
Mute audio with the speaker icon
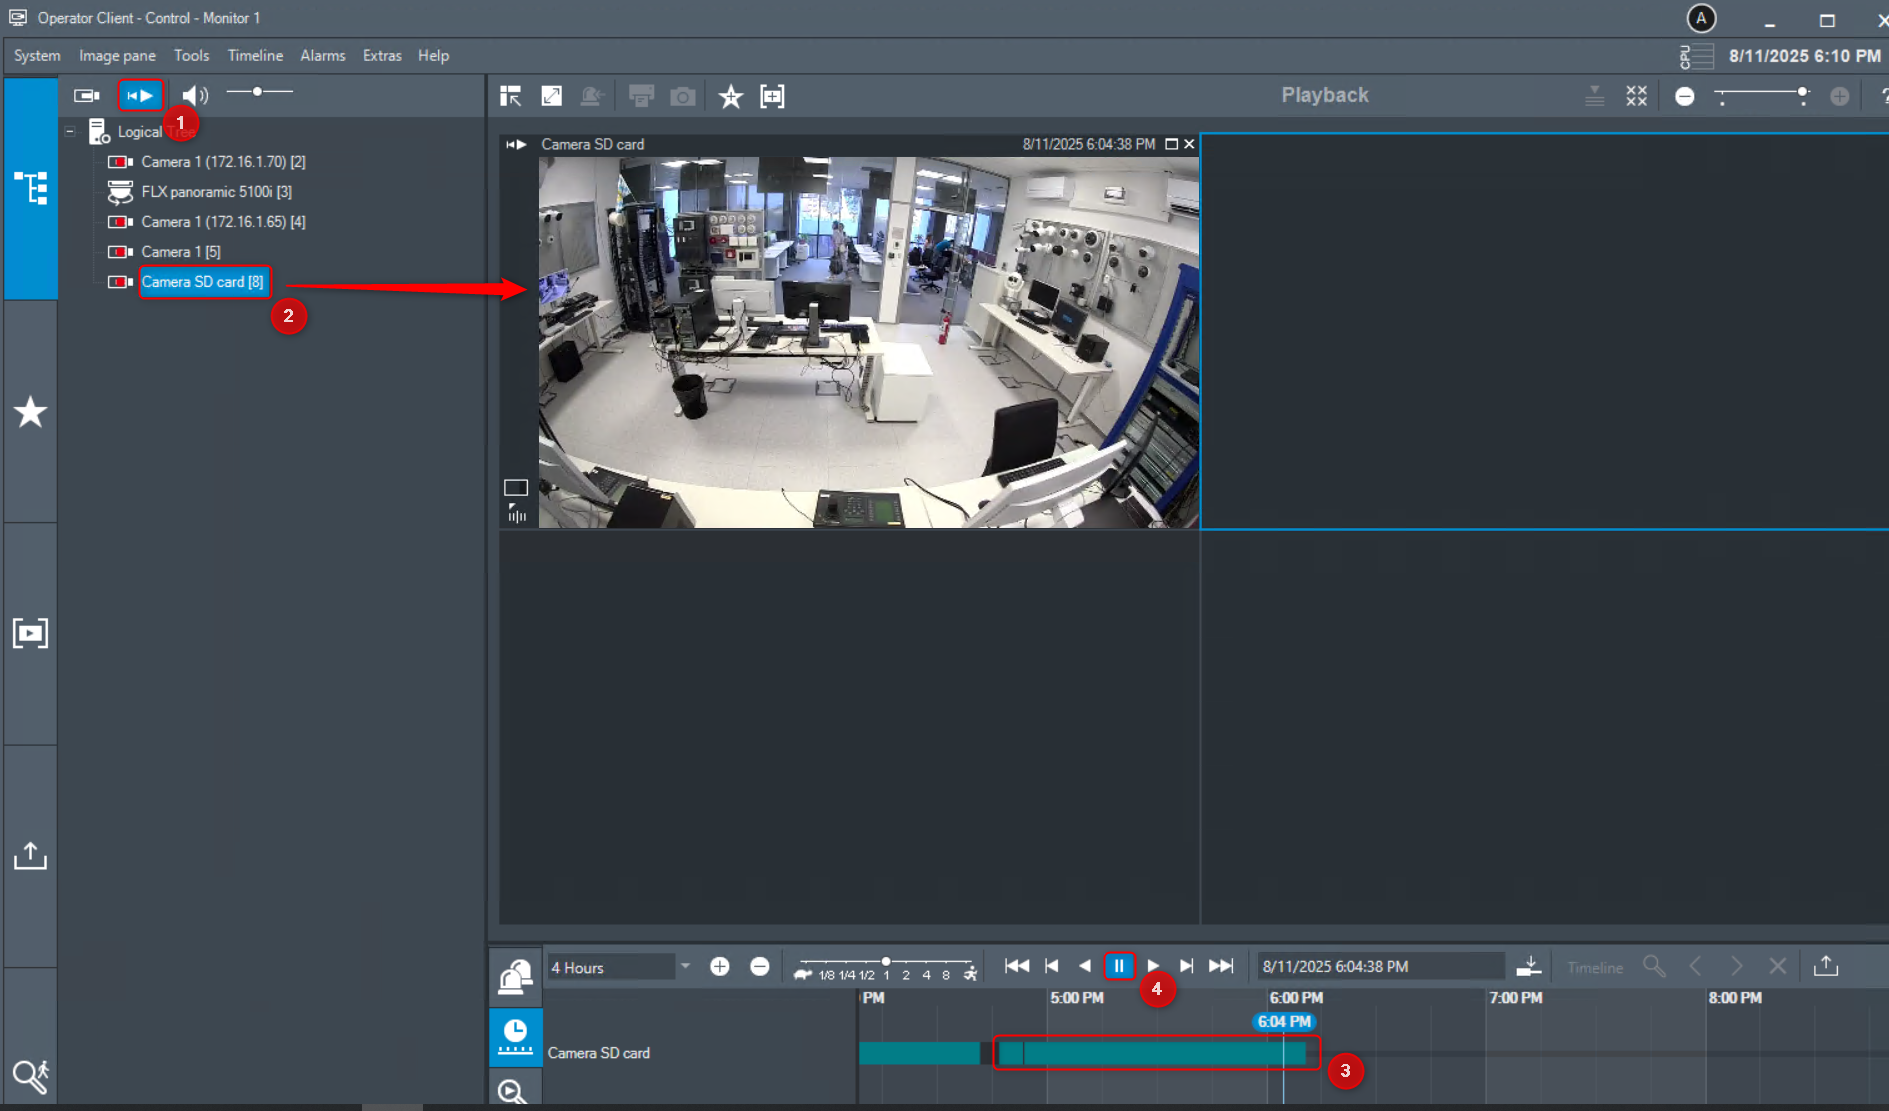(x=194, y=96)
